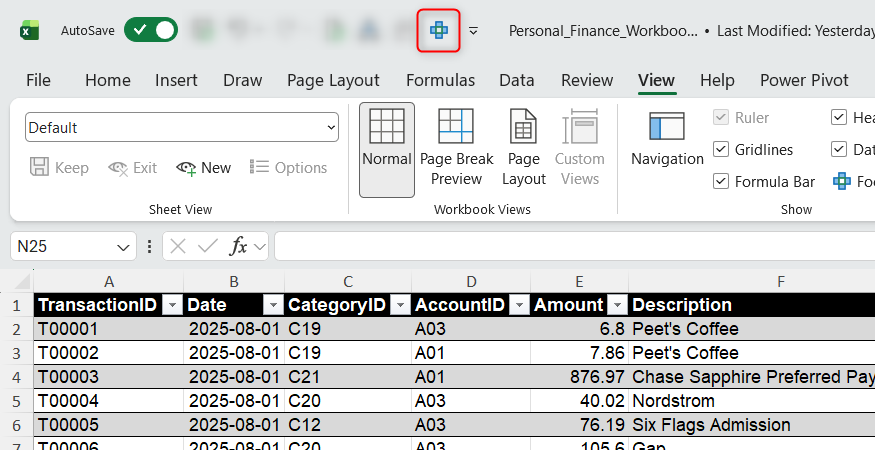This screenshot has height=450, width=875.
Task: Click the workbook title Personal_Finance_Workboo...
Action: coord(603,31)
